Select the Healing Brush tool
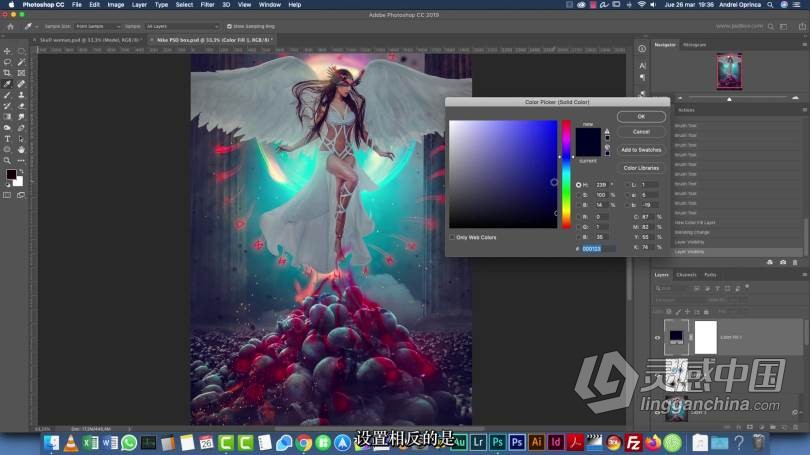 tap(21, 84)
